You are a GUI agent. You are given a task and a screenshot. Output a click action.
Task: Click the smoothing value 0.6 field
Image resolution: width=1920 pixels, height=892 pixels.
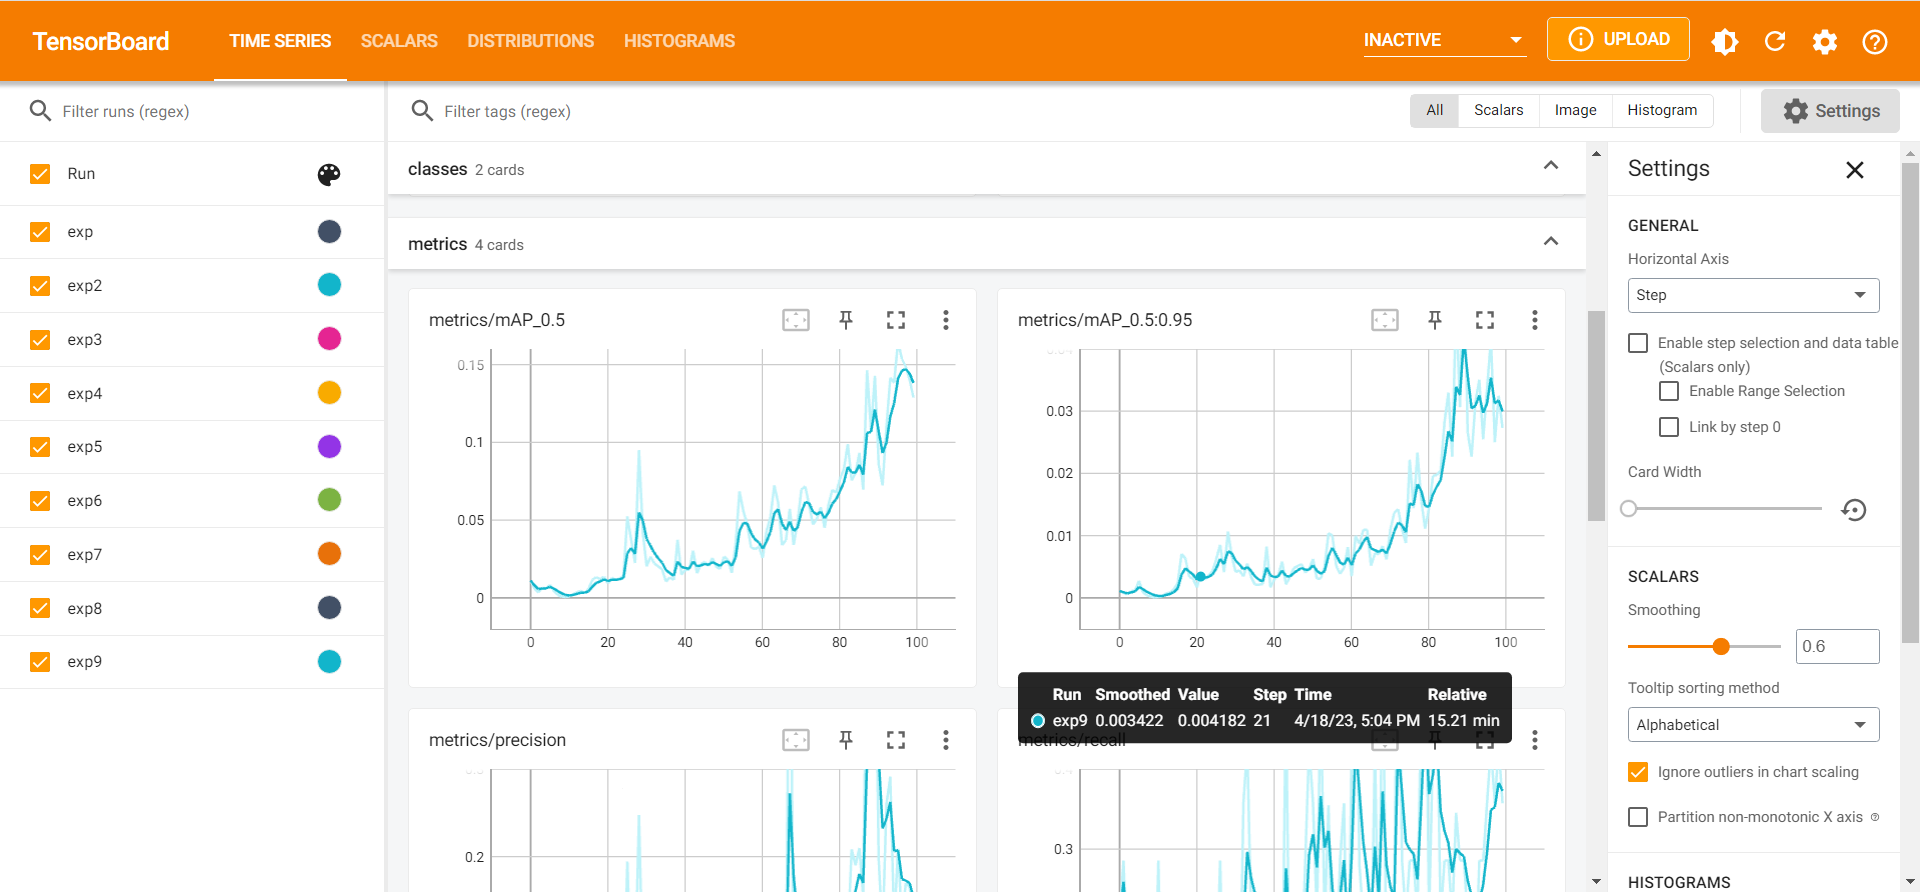[x=1838, y=646]
